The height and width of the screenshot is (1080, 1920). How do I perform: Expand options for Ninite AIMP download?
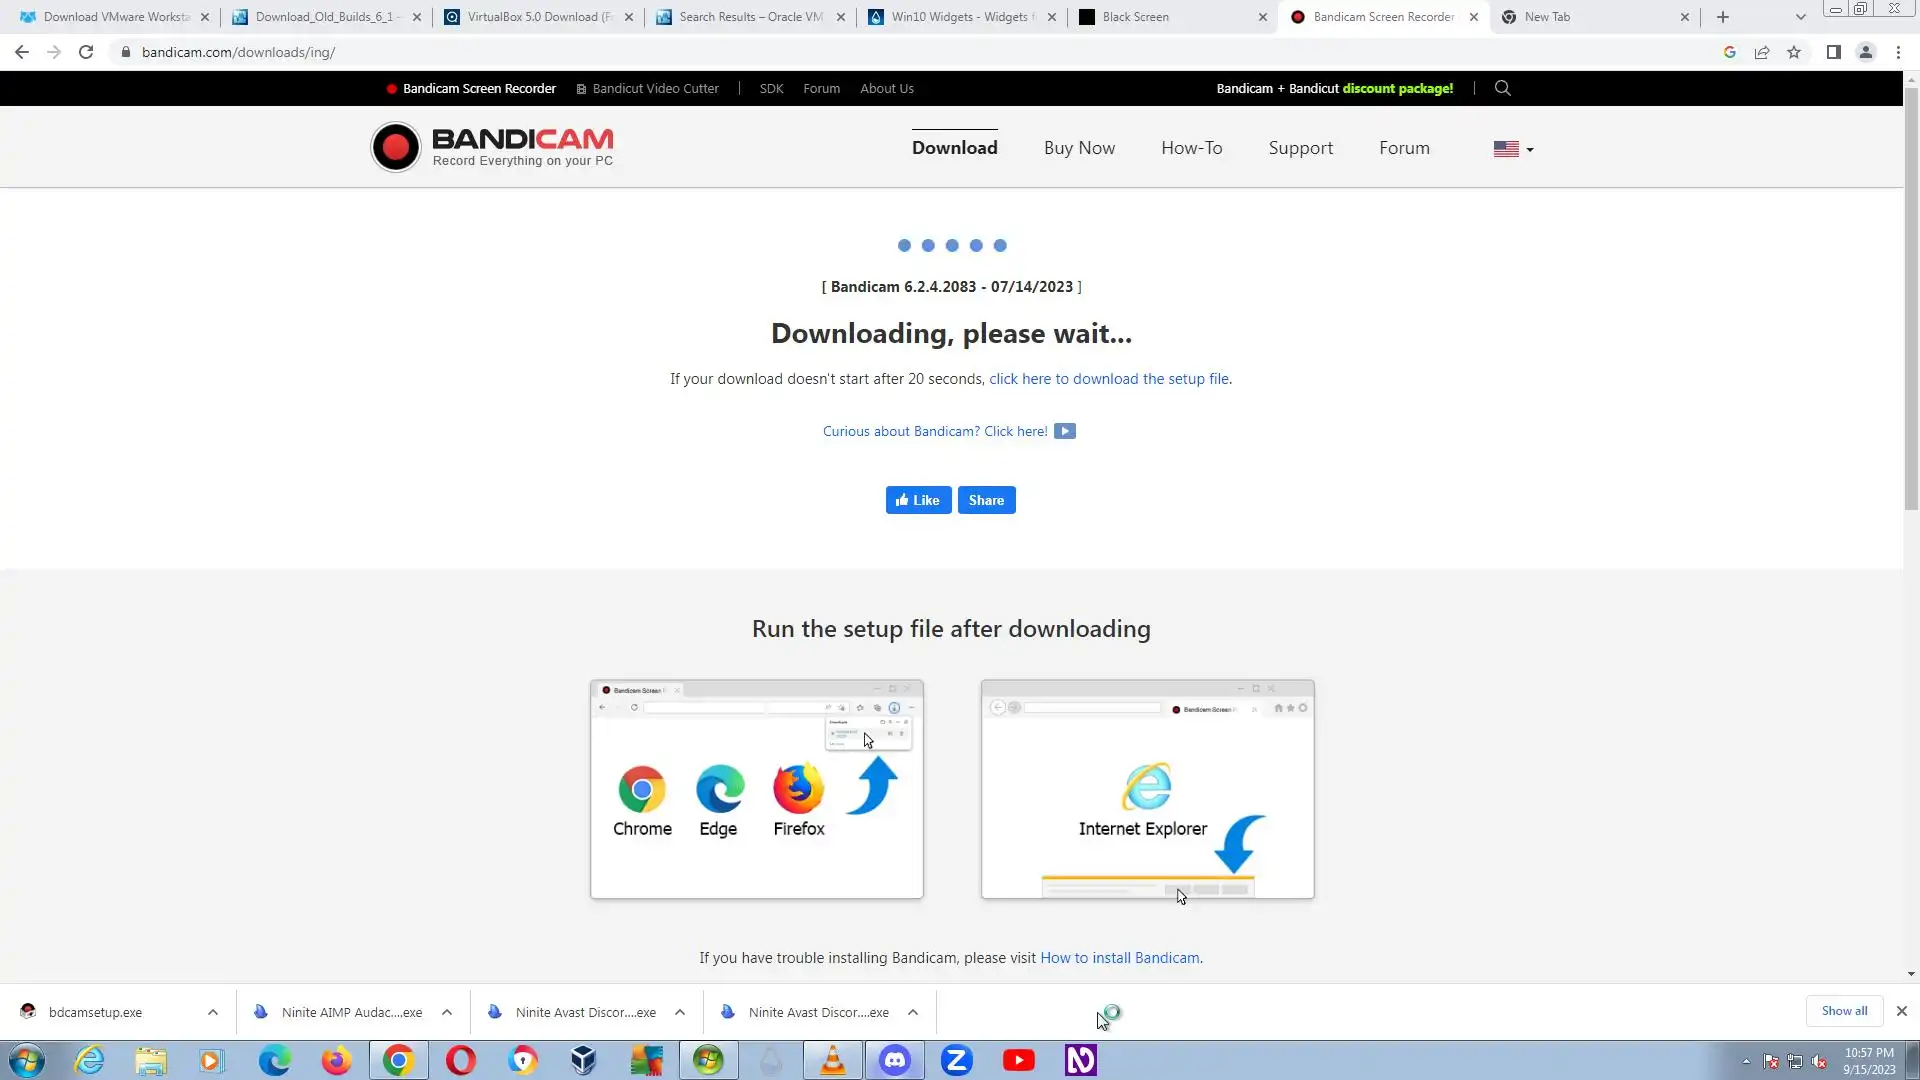tap(447, 1012)
